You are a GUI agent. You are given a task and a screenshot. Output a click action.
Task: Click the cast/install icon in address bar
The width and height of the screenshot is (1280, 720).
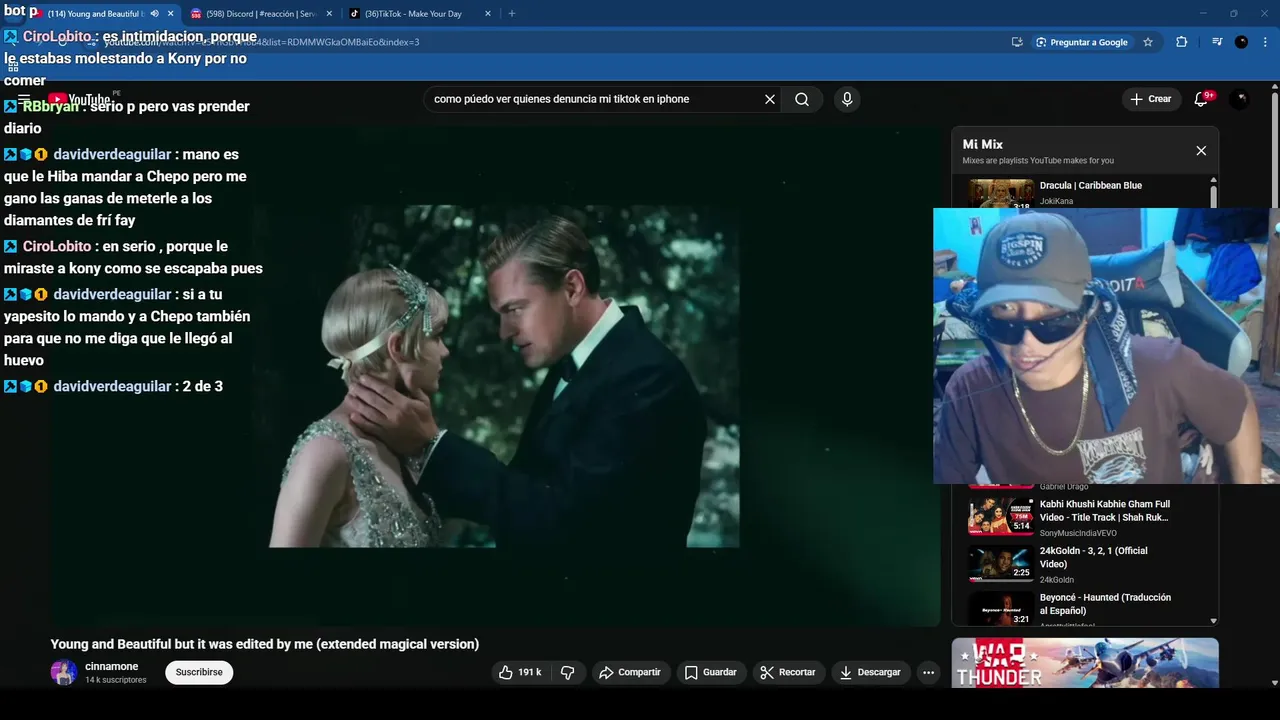1017,42
